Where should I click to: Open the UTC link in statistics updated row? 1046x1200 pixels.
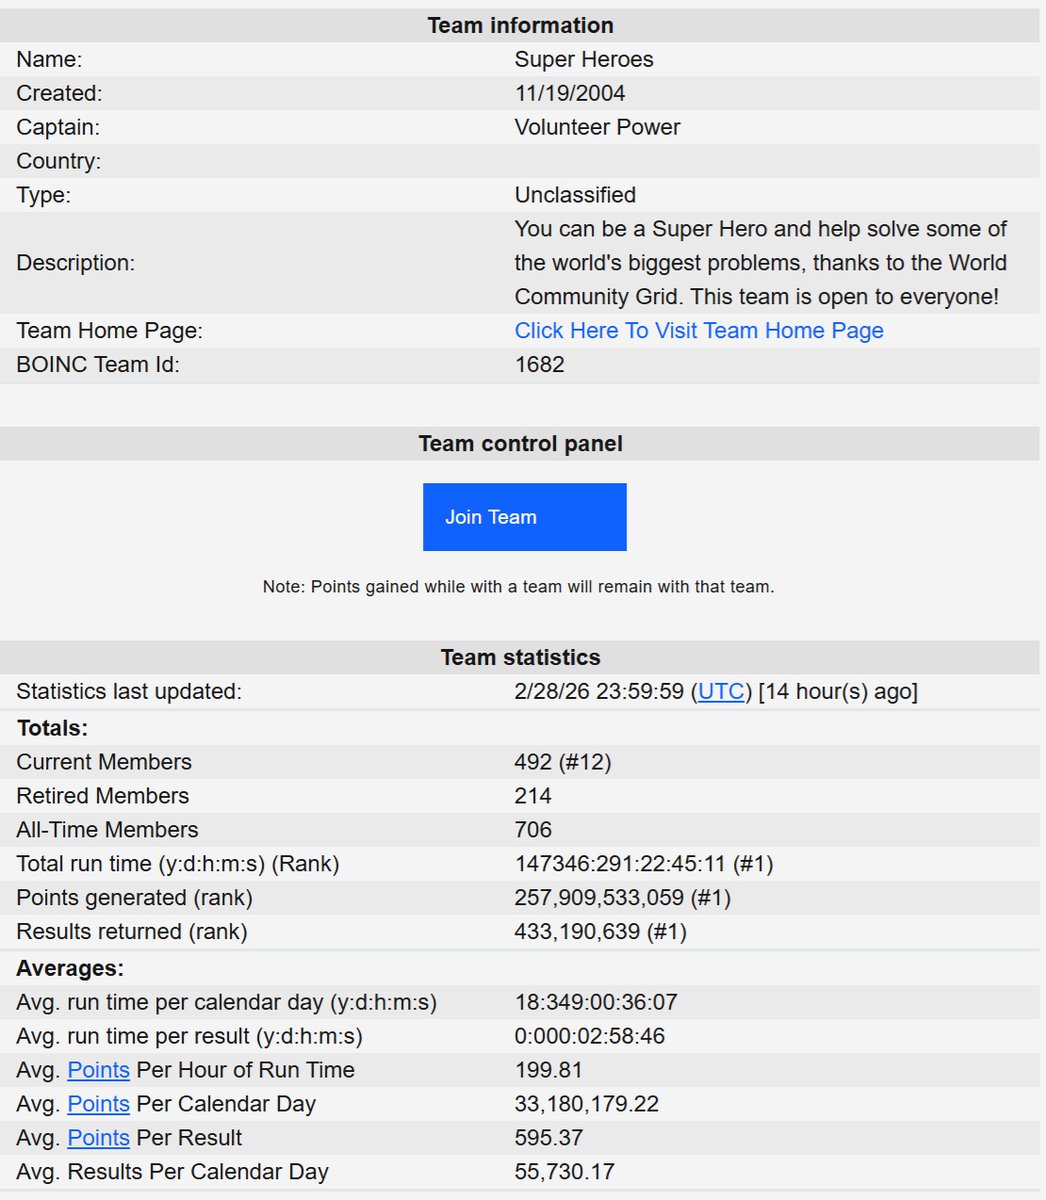point(721,691)
